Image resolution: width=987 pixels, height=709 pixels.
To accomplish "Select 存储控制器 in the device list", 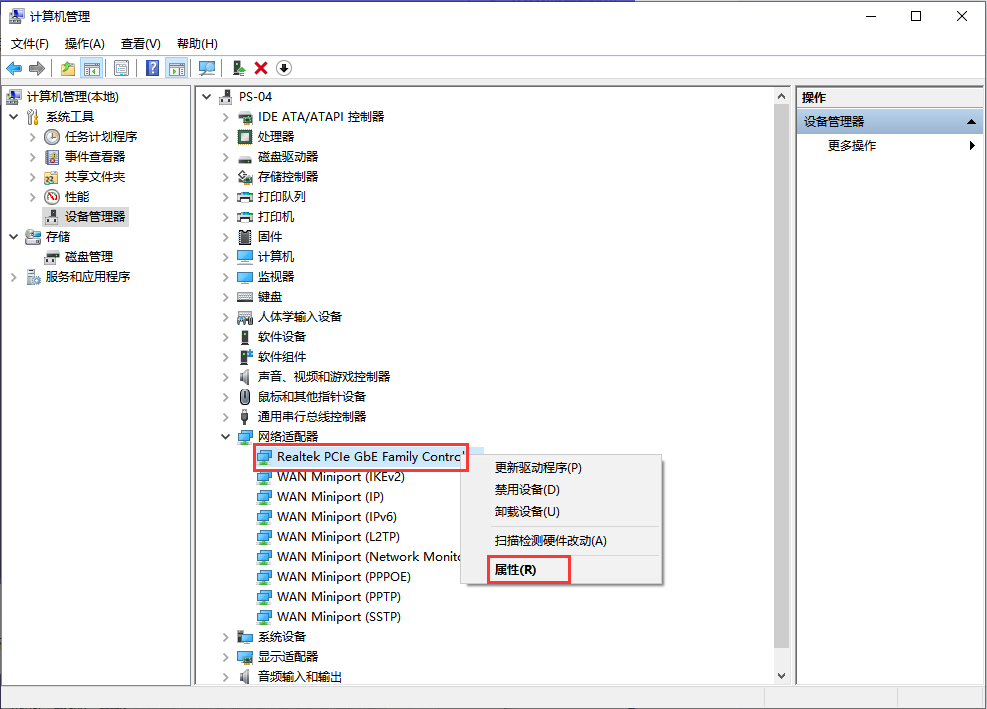I will (x=288, y=177).
